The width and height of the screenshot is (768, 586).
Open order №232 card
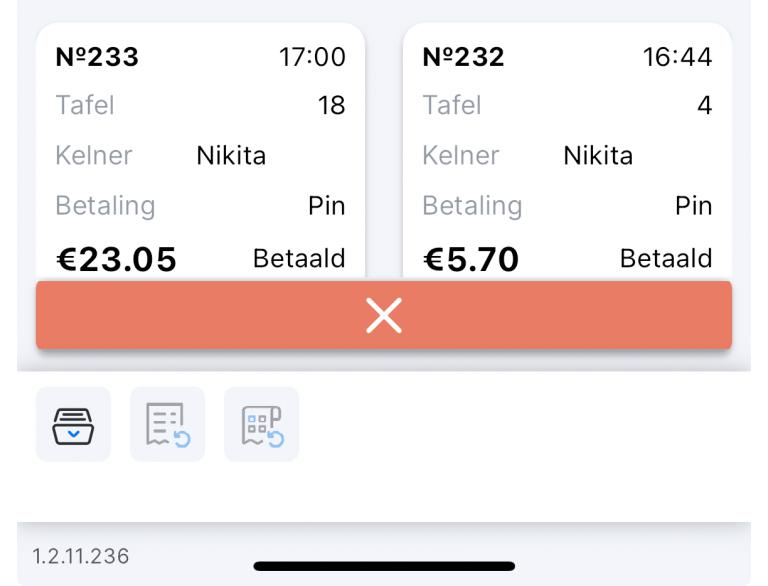click(x=567, y=150)
